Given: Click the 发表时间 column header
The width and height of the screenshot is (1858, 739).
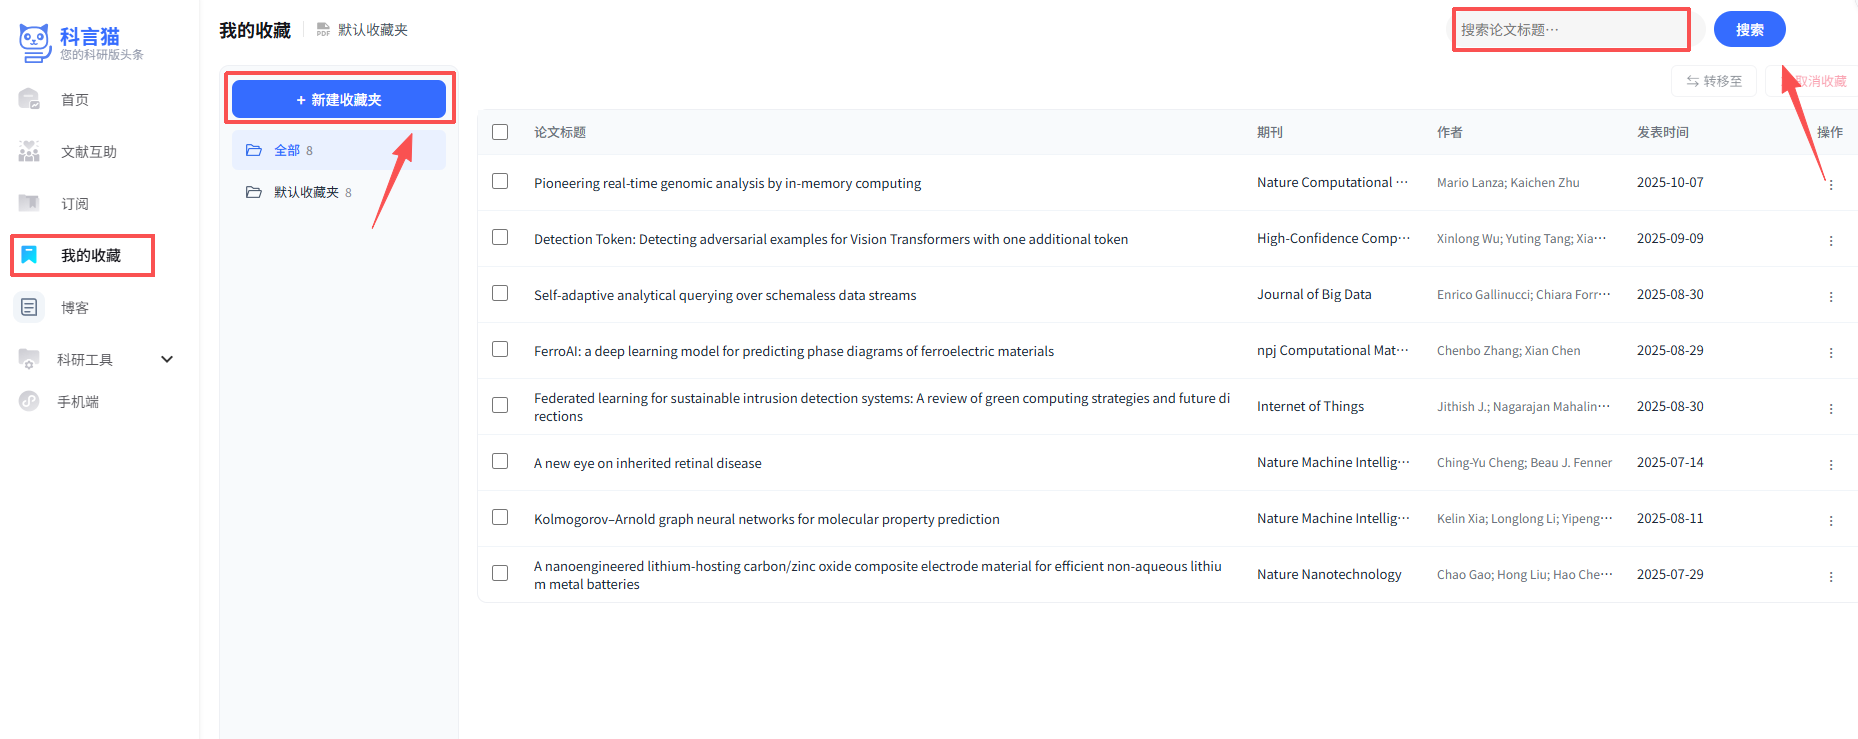Looking at the screenshot, I should (x=1663, y=132).
